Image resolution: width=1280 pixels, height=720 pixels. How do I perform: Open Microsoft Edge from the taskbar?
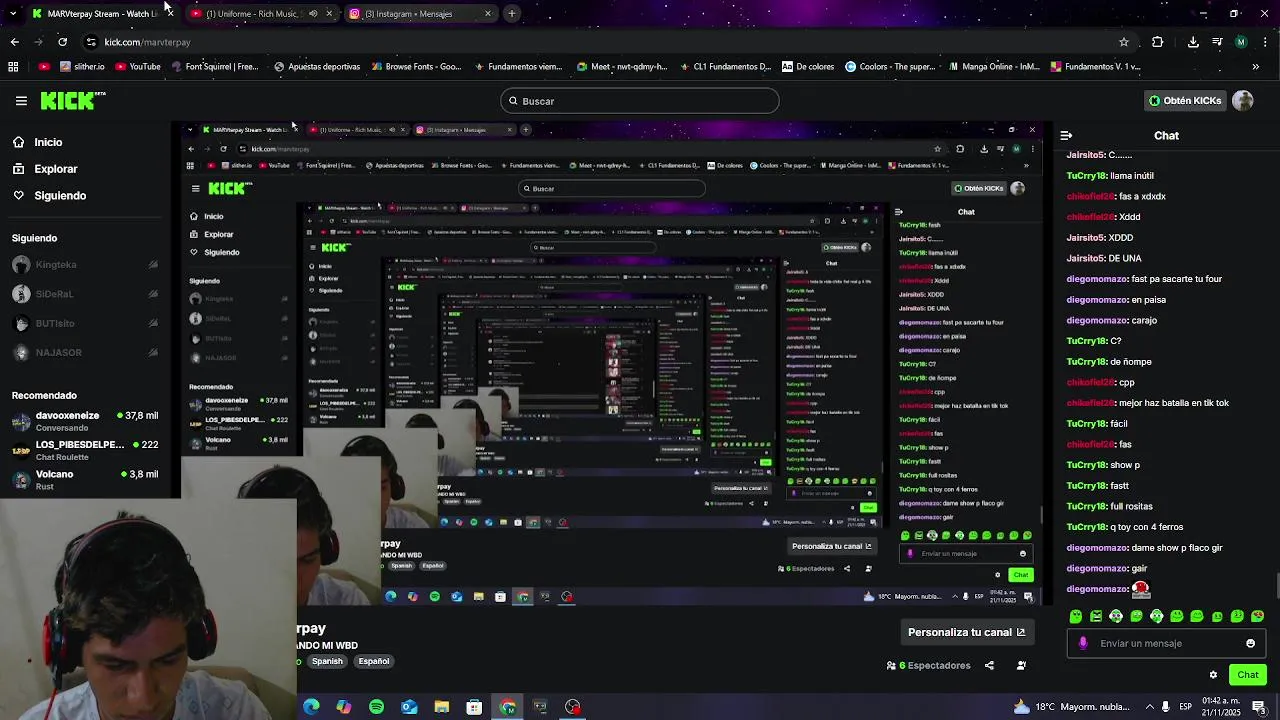pyautogui.click(x=311, y=707)
